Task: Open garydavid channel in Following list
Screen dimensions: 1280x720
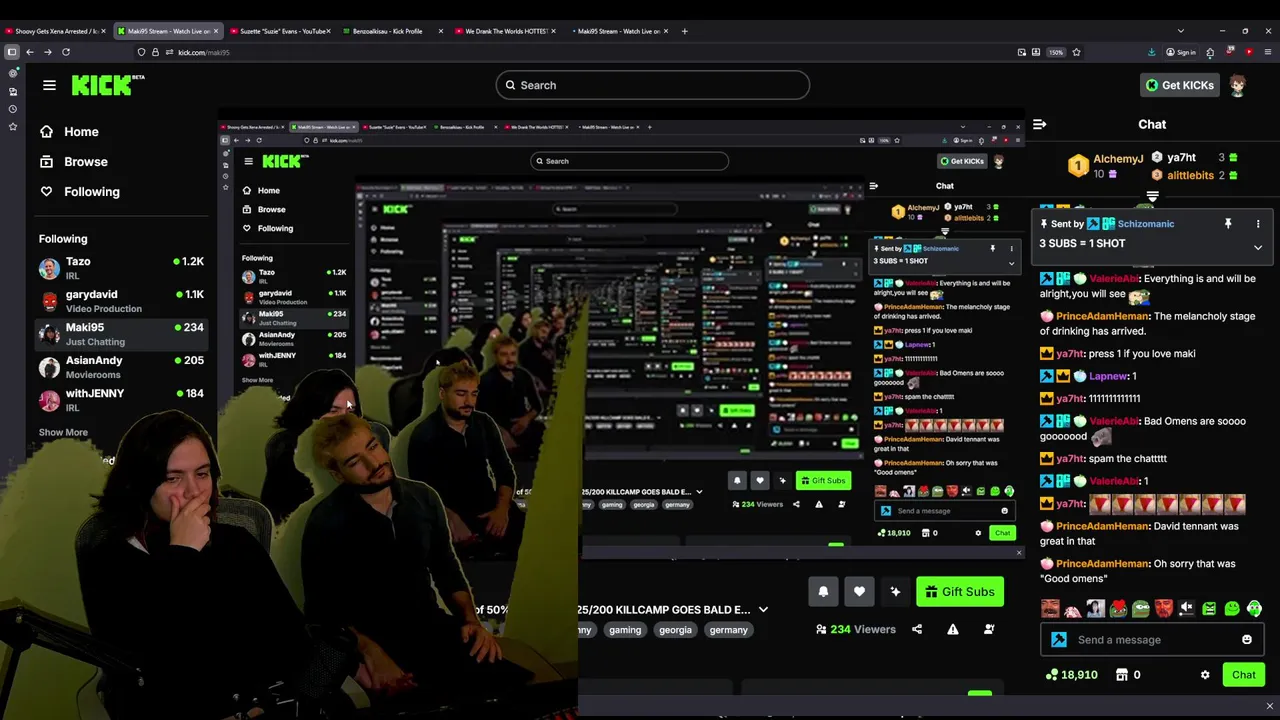Action: pyautogui.click(x=121, y=301)
